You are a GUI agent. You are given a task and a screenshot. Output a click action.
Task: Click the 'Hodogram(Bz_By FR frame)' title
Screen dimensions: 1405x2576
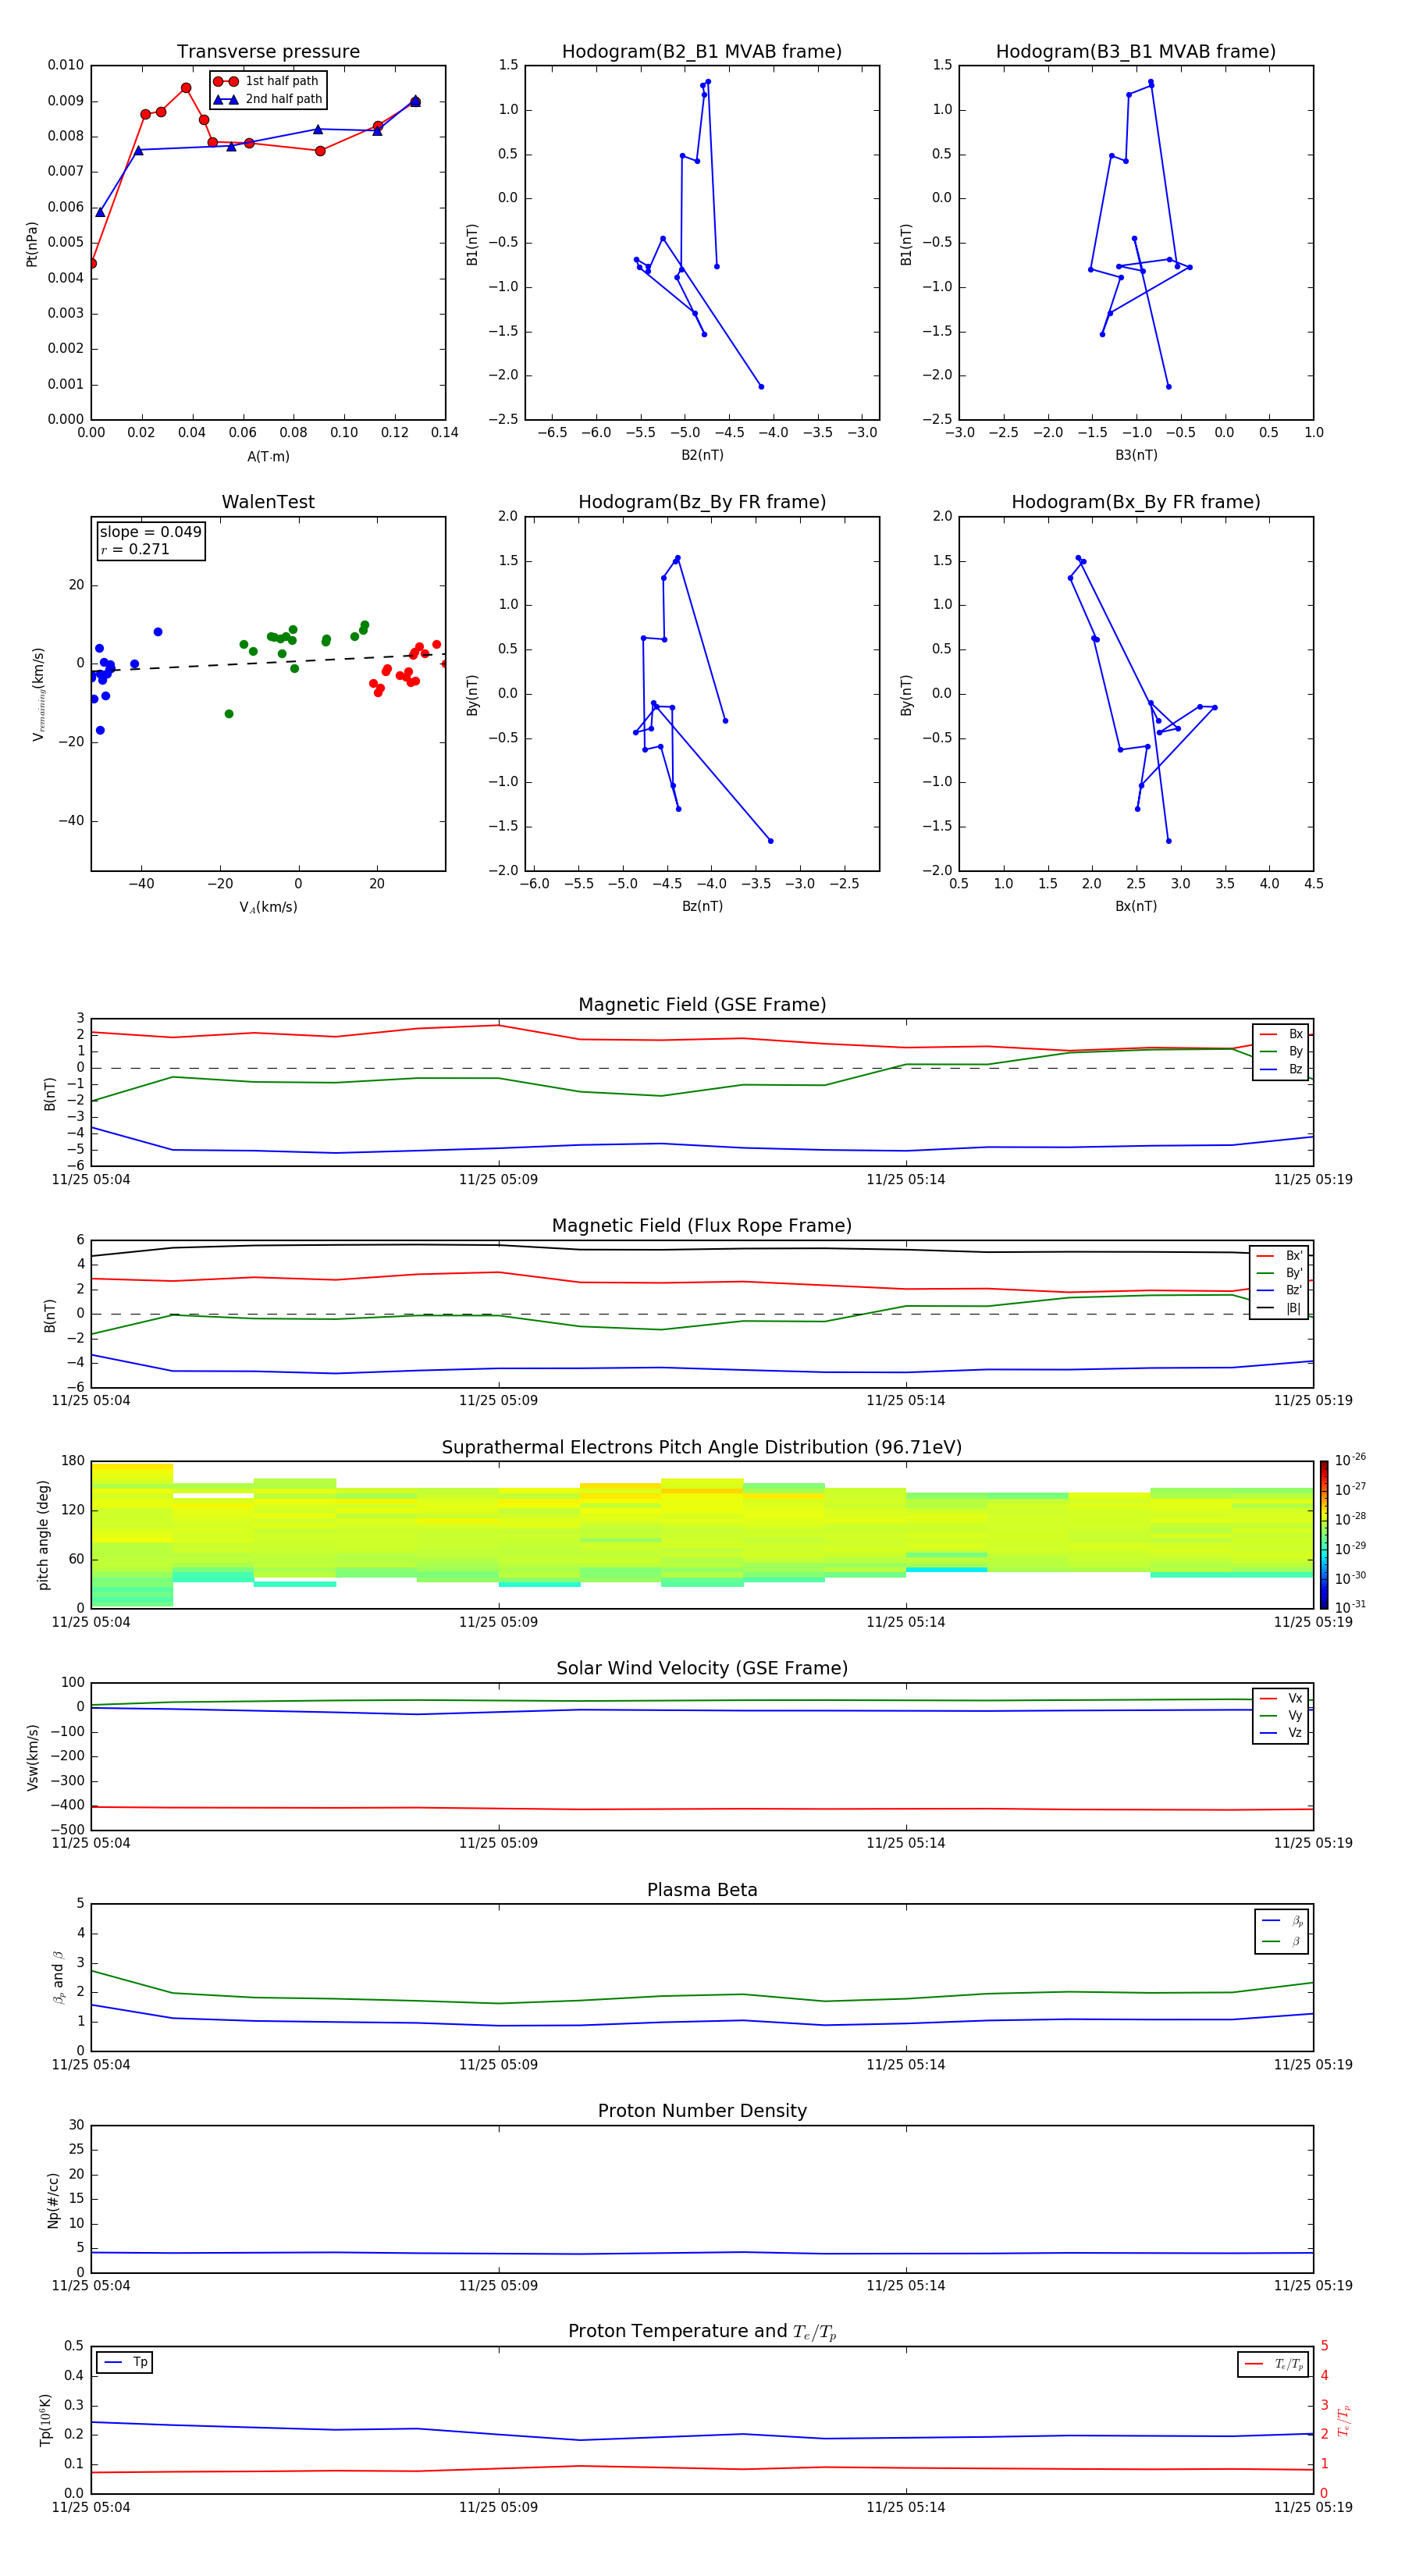702,502
